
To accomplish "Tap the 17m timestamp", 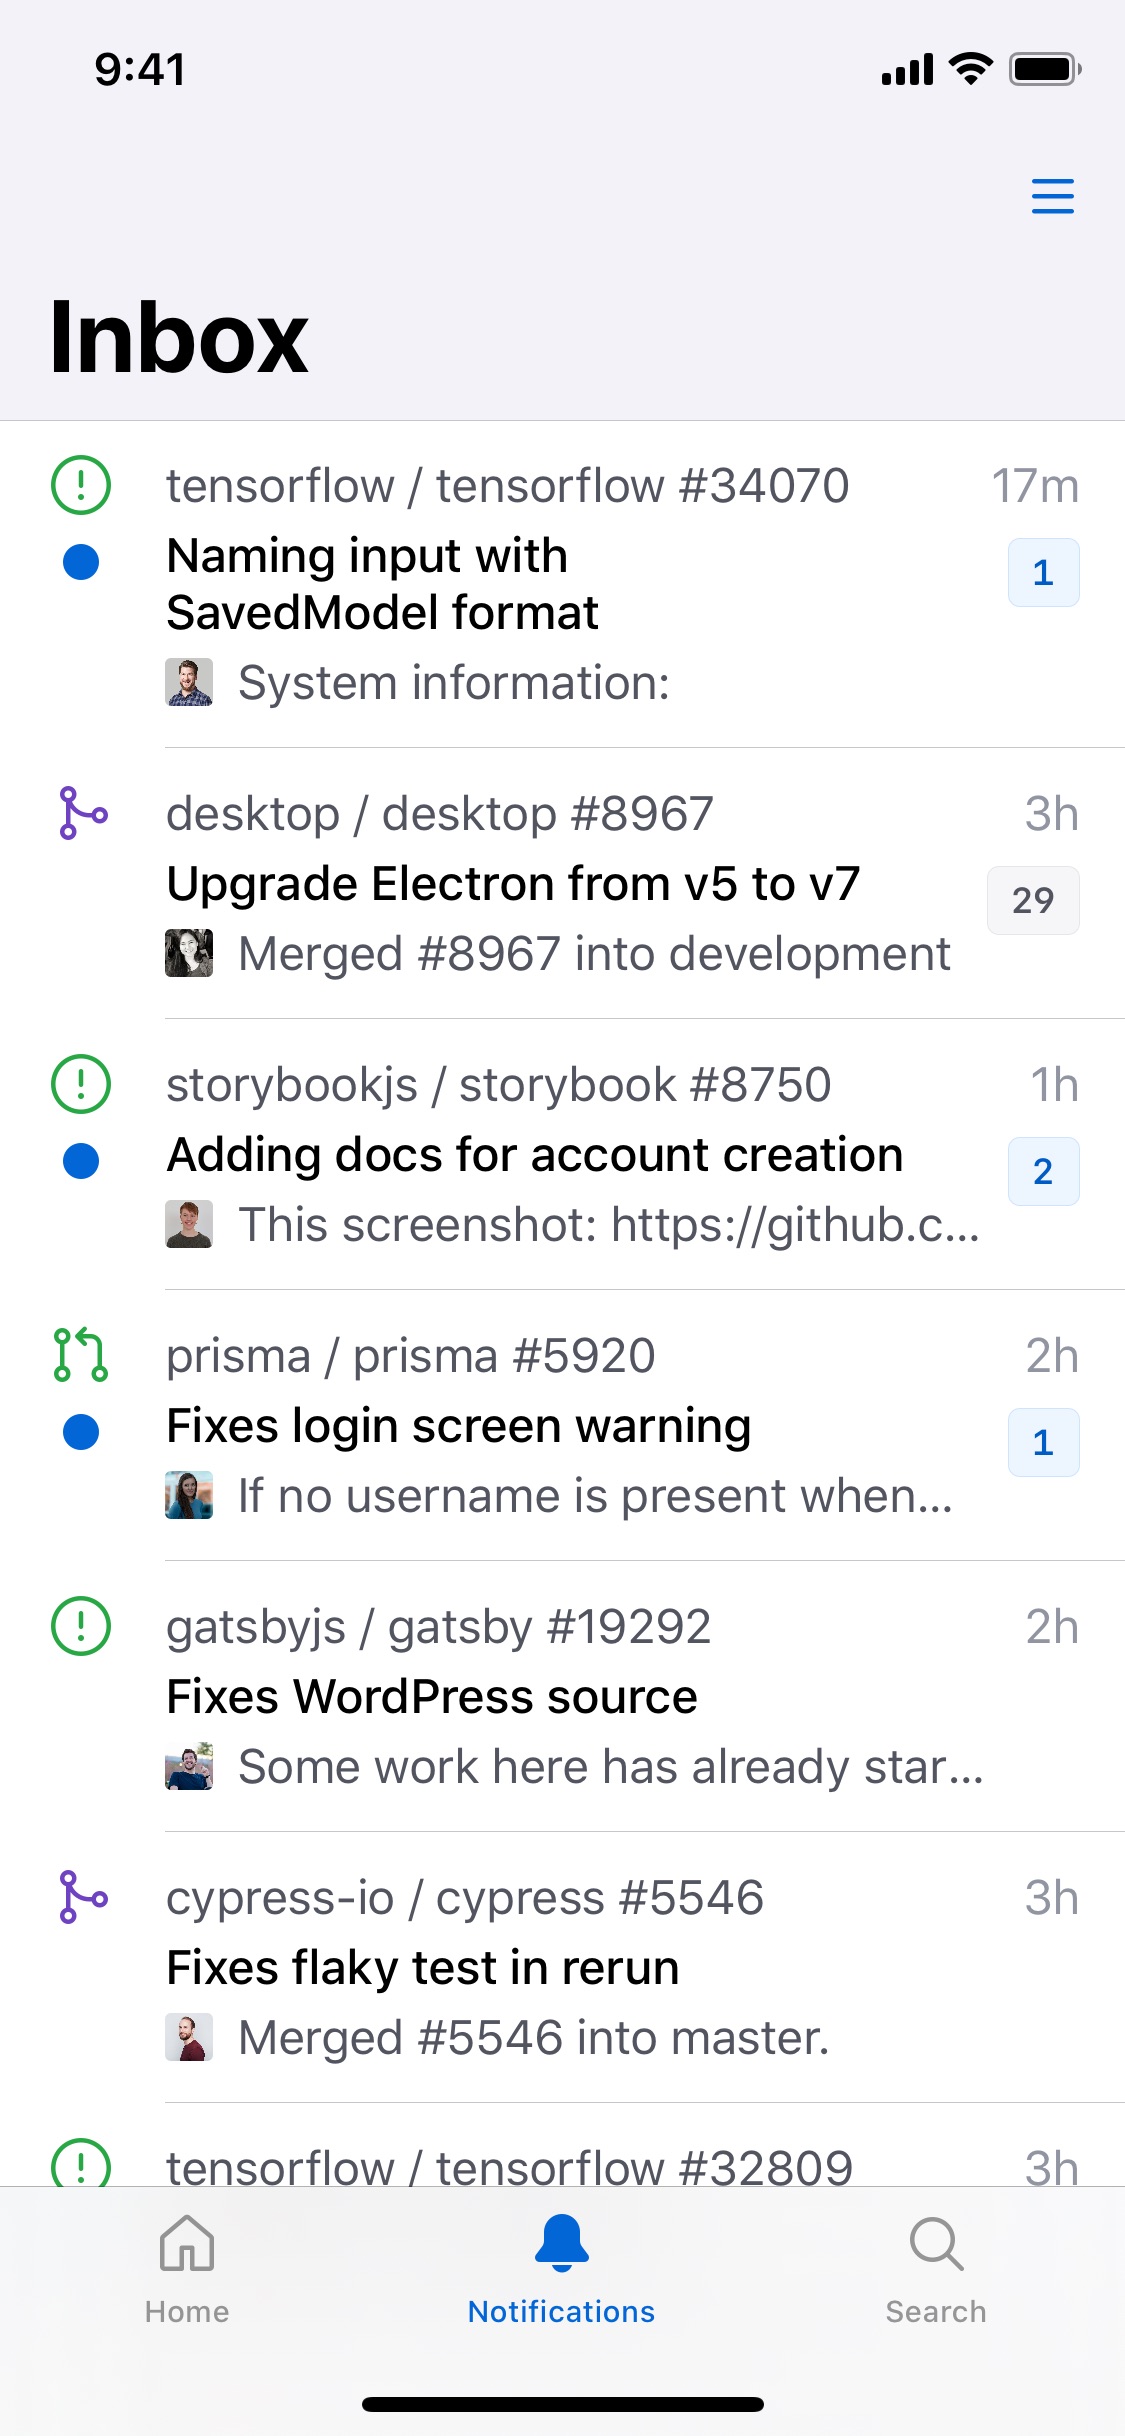I will 1035,486.
